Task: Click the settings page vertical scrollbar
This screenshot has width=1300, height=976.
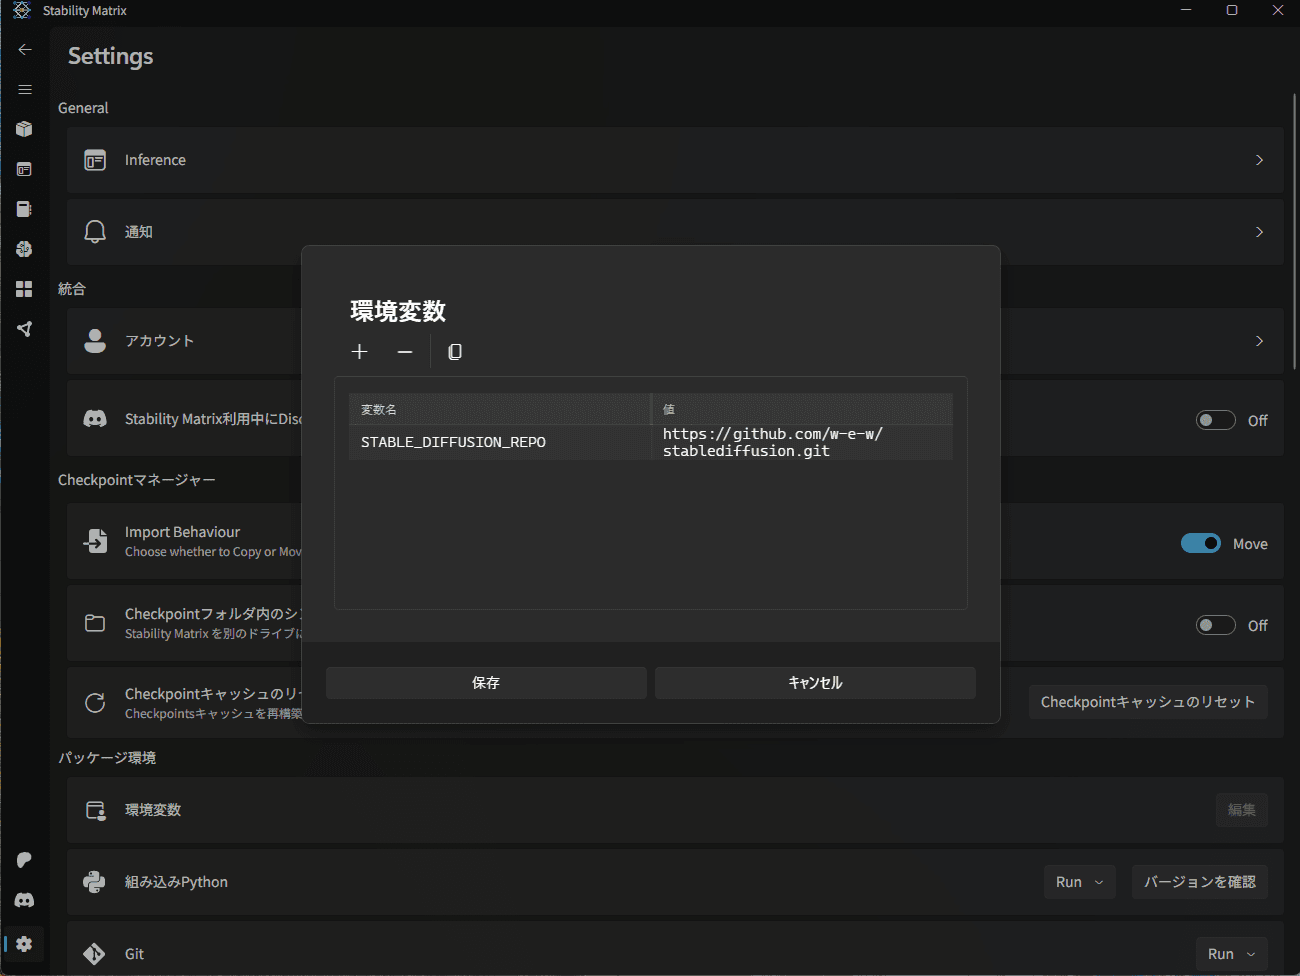Action: point(1294,232)
